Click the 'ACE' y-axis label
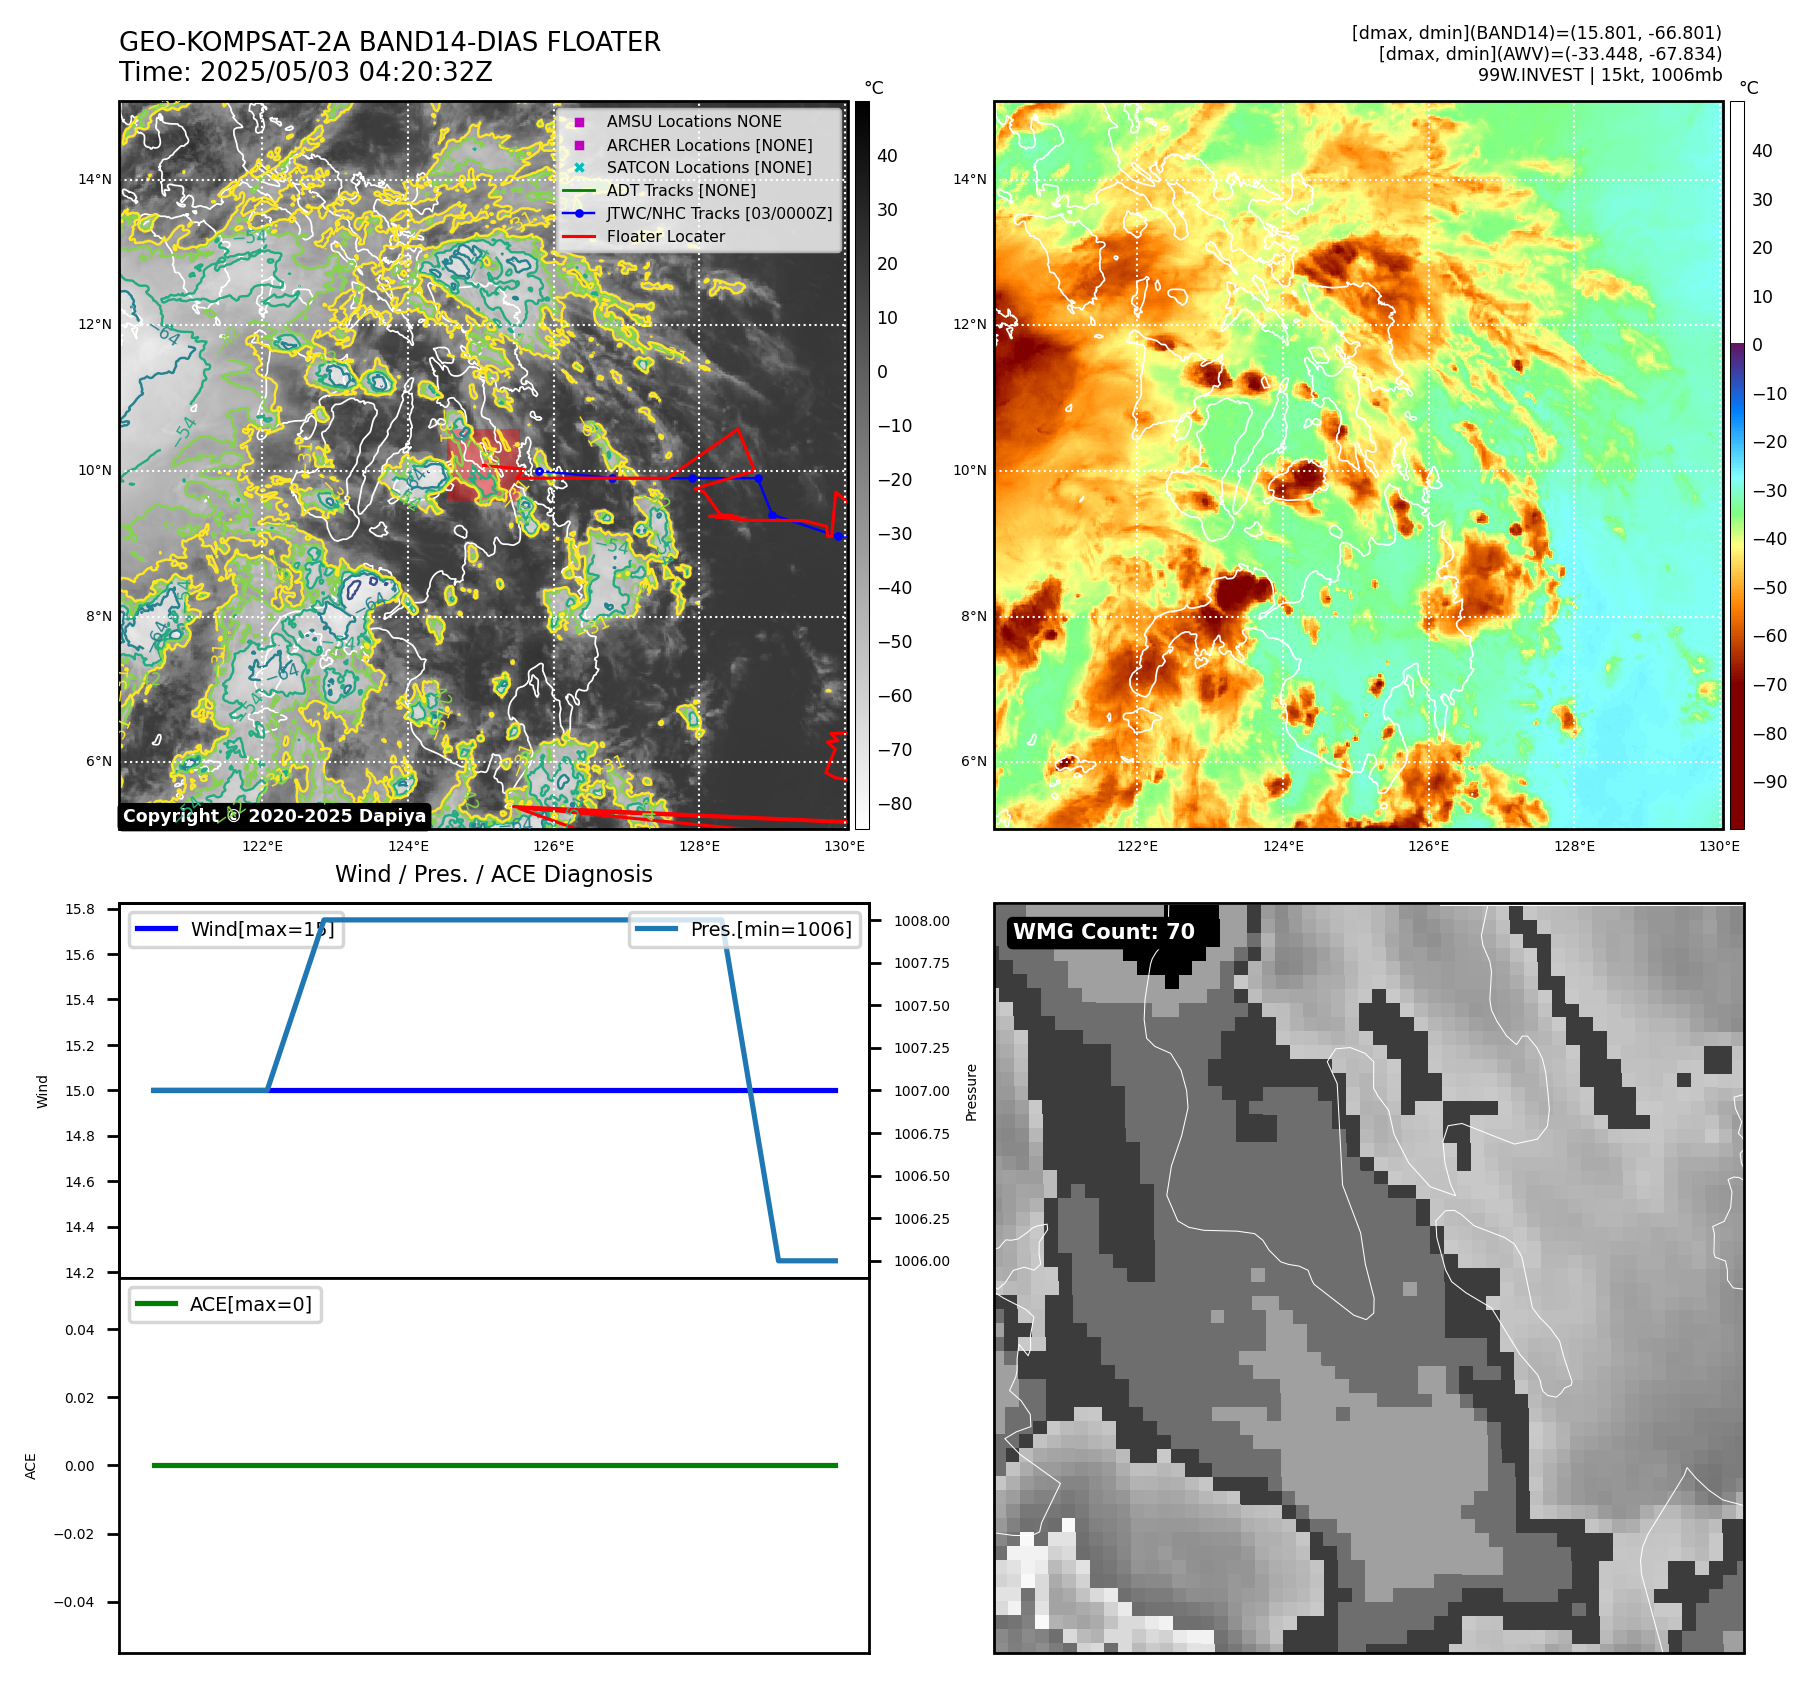 click(30, 1466)
